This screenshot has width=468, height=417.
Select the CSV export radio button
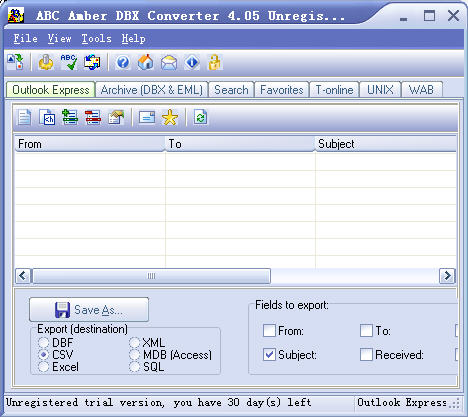[43, 355]
